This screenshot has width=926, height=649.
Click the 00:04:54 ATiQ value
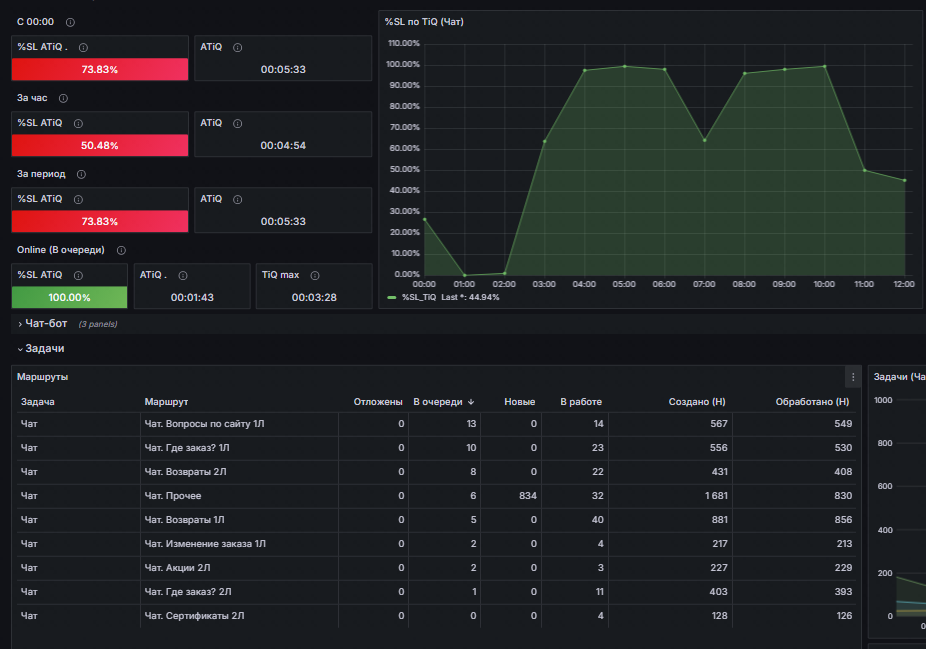pos(283,145)
